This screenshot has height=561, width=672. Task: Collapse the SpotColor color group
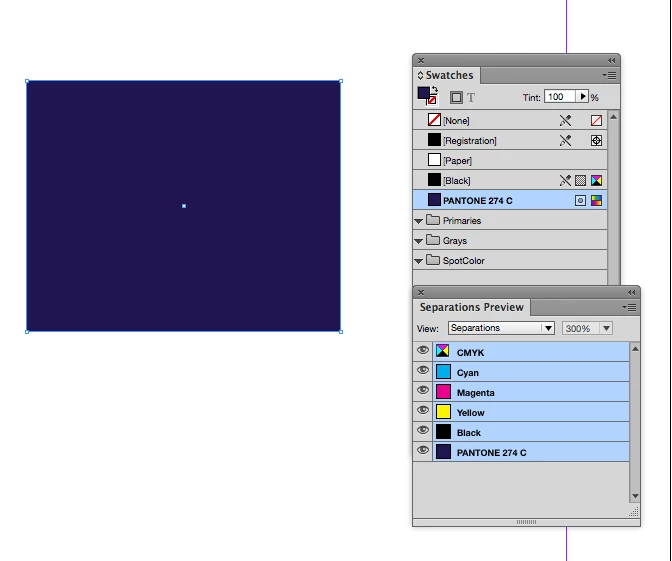[x=419, y=261]
